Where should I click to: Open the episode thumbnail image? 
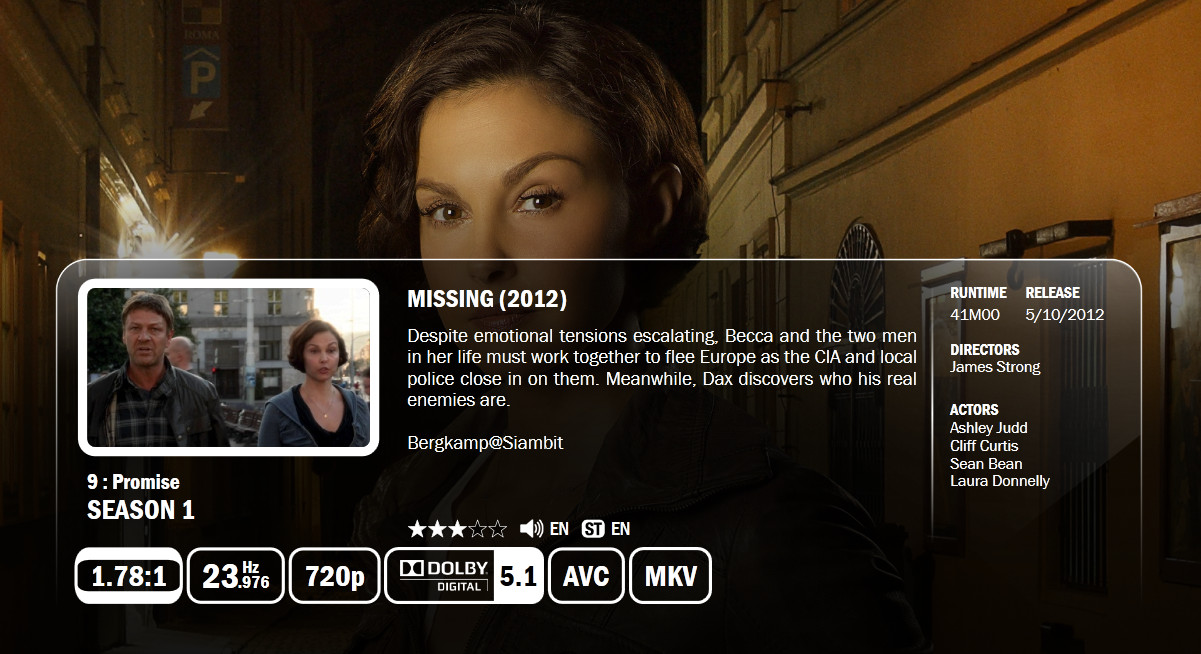(229, 367)
